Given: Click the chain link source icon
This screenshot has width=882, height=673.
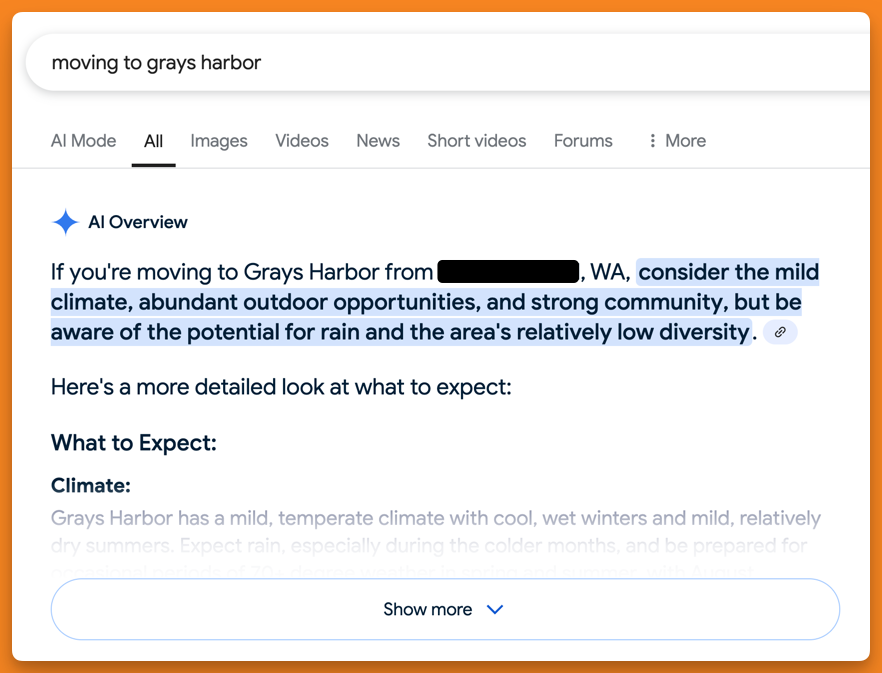Looking at the screenshot, I should click(x=780, y=332).
